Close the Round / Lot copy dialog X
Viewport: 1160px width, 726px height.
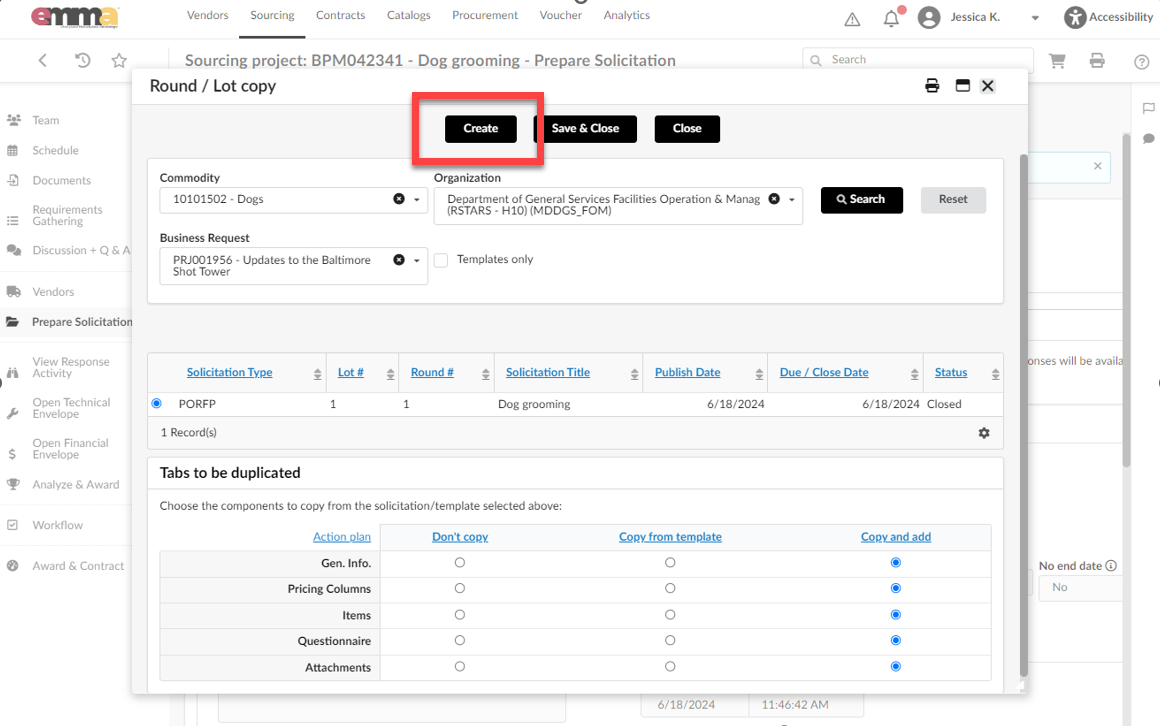pyautogui.click(x=988, y=86)
